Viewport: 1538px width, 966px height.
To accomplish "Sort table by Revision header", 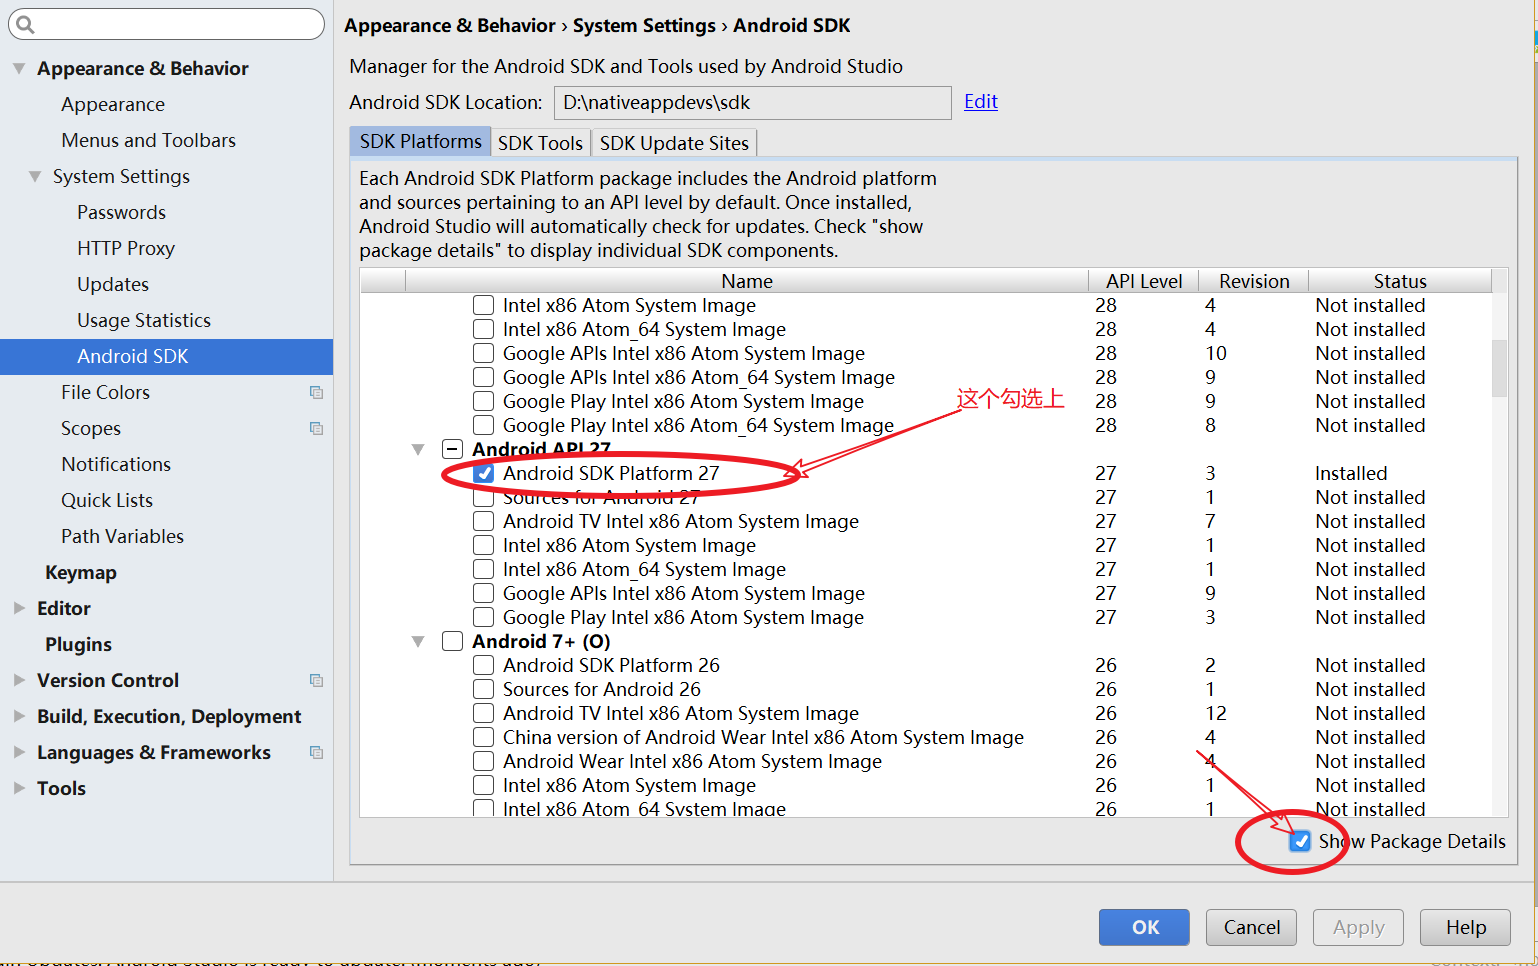I will click(x=1254, y=281).
